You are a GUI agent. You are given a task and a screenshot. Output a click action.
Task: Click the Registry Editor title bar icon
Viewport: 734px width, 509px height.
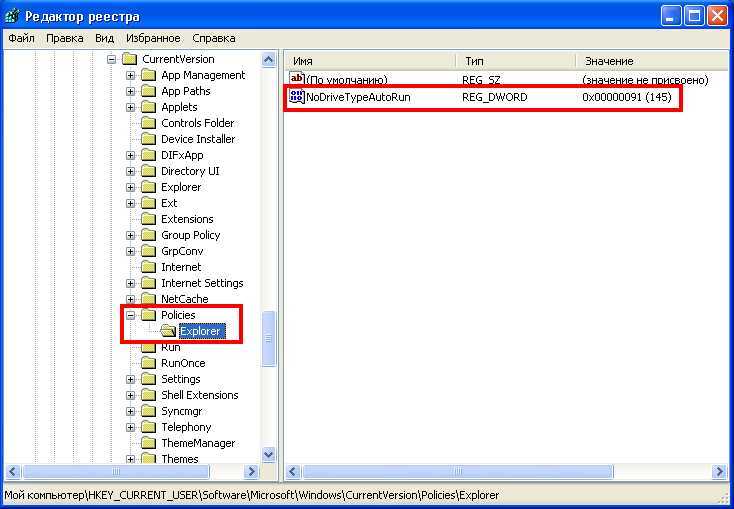(x=12, y=16)
